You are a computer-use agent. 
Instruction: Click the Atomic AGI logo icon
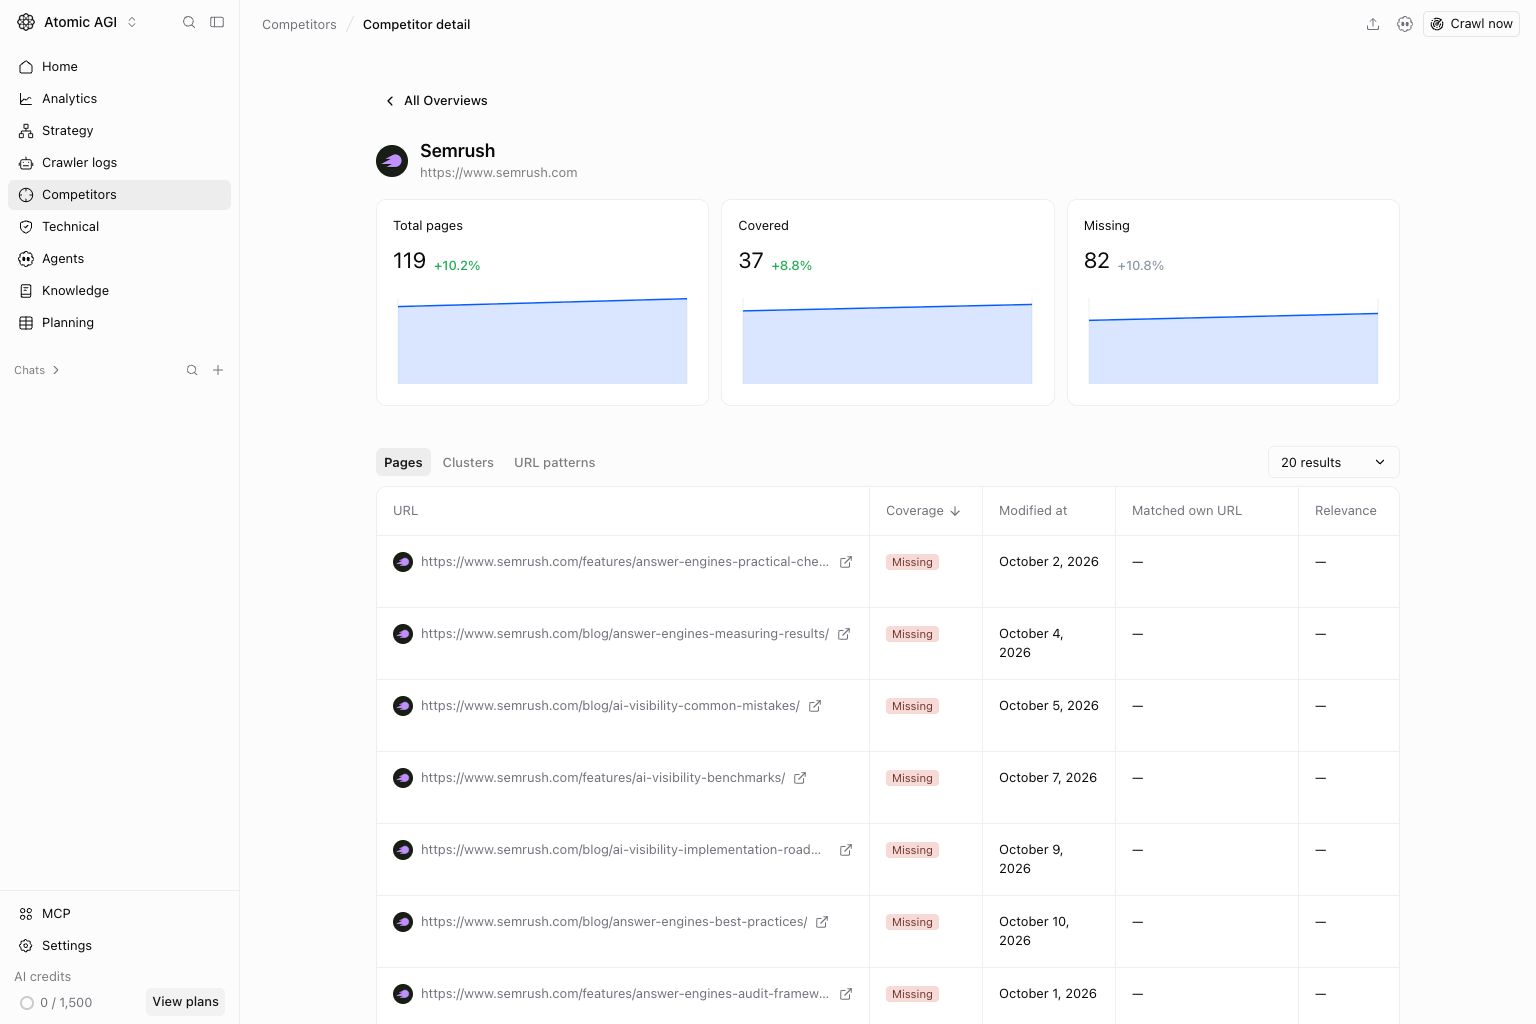pyautogui.click(x=26, y=22)
